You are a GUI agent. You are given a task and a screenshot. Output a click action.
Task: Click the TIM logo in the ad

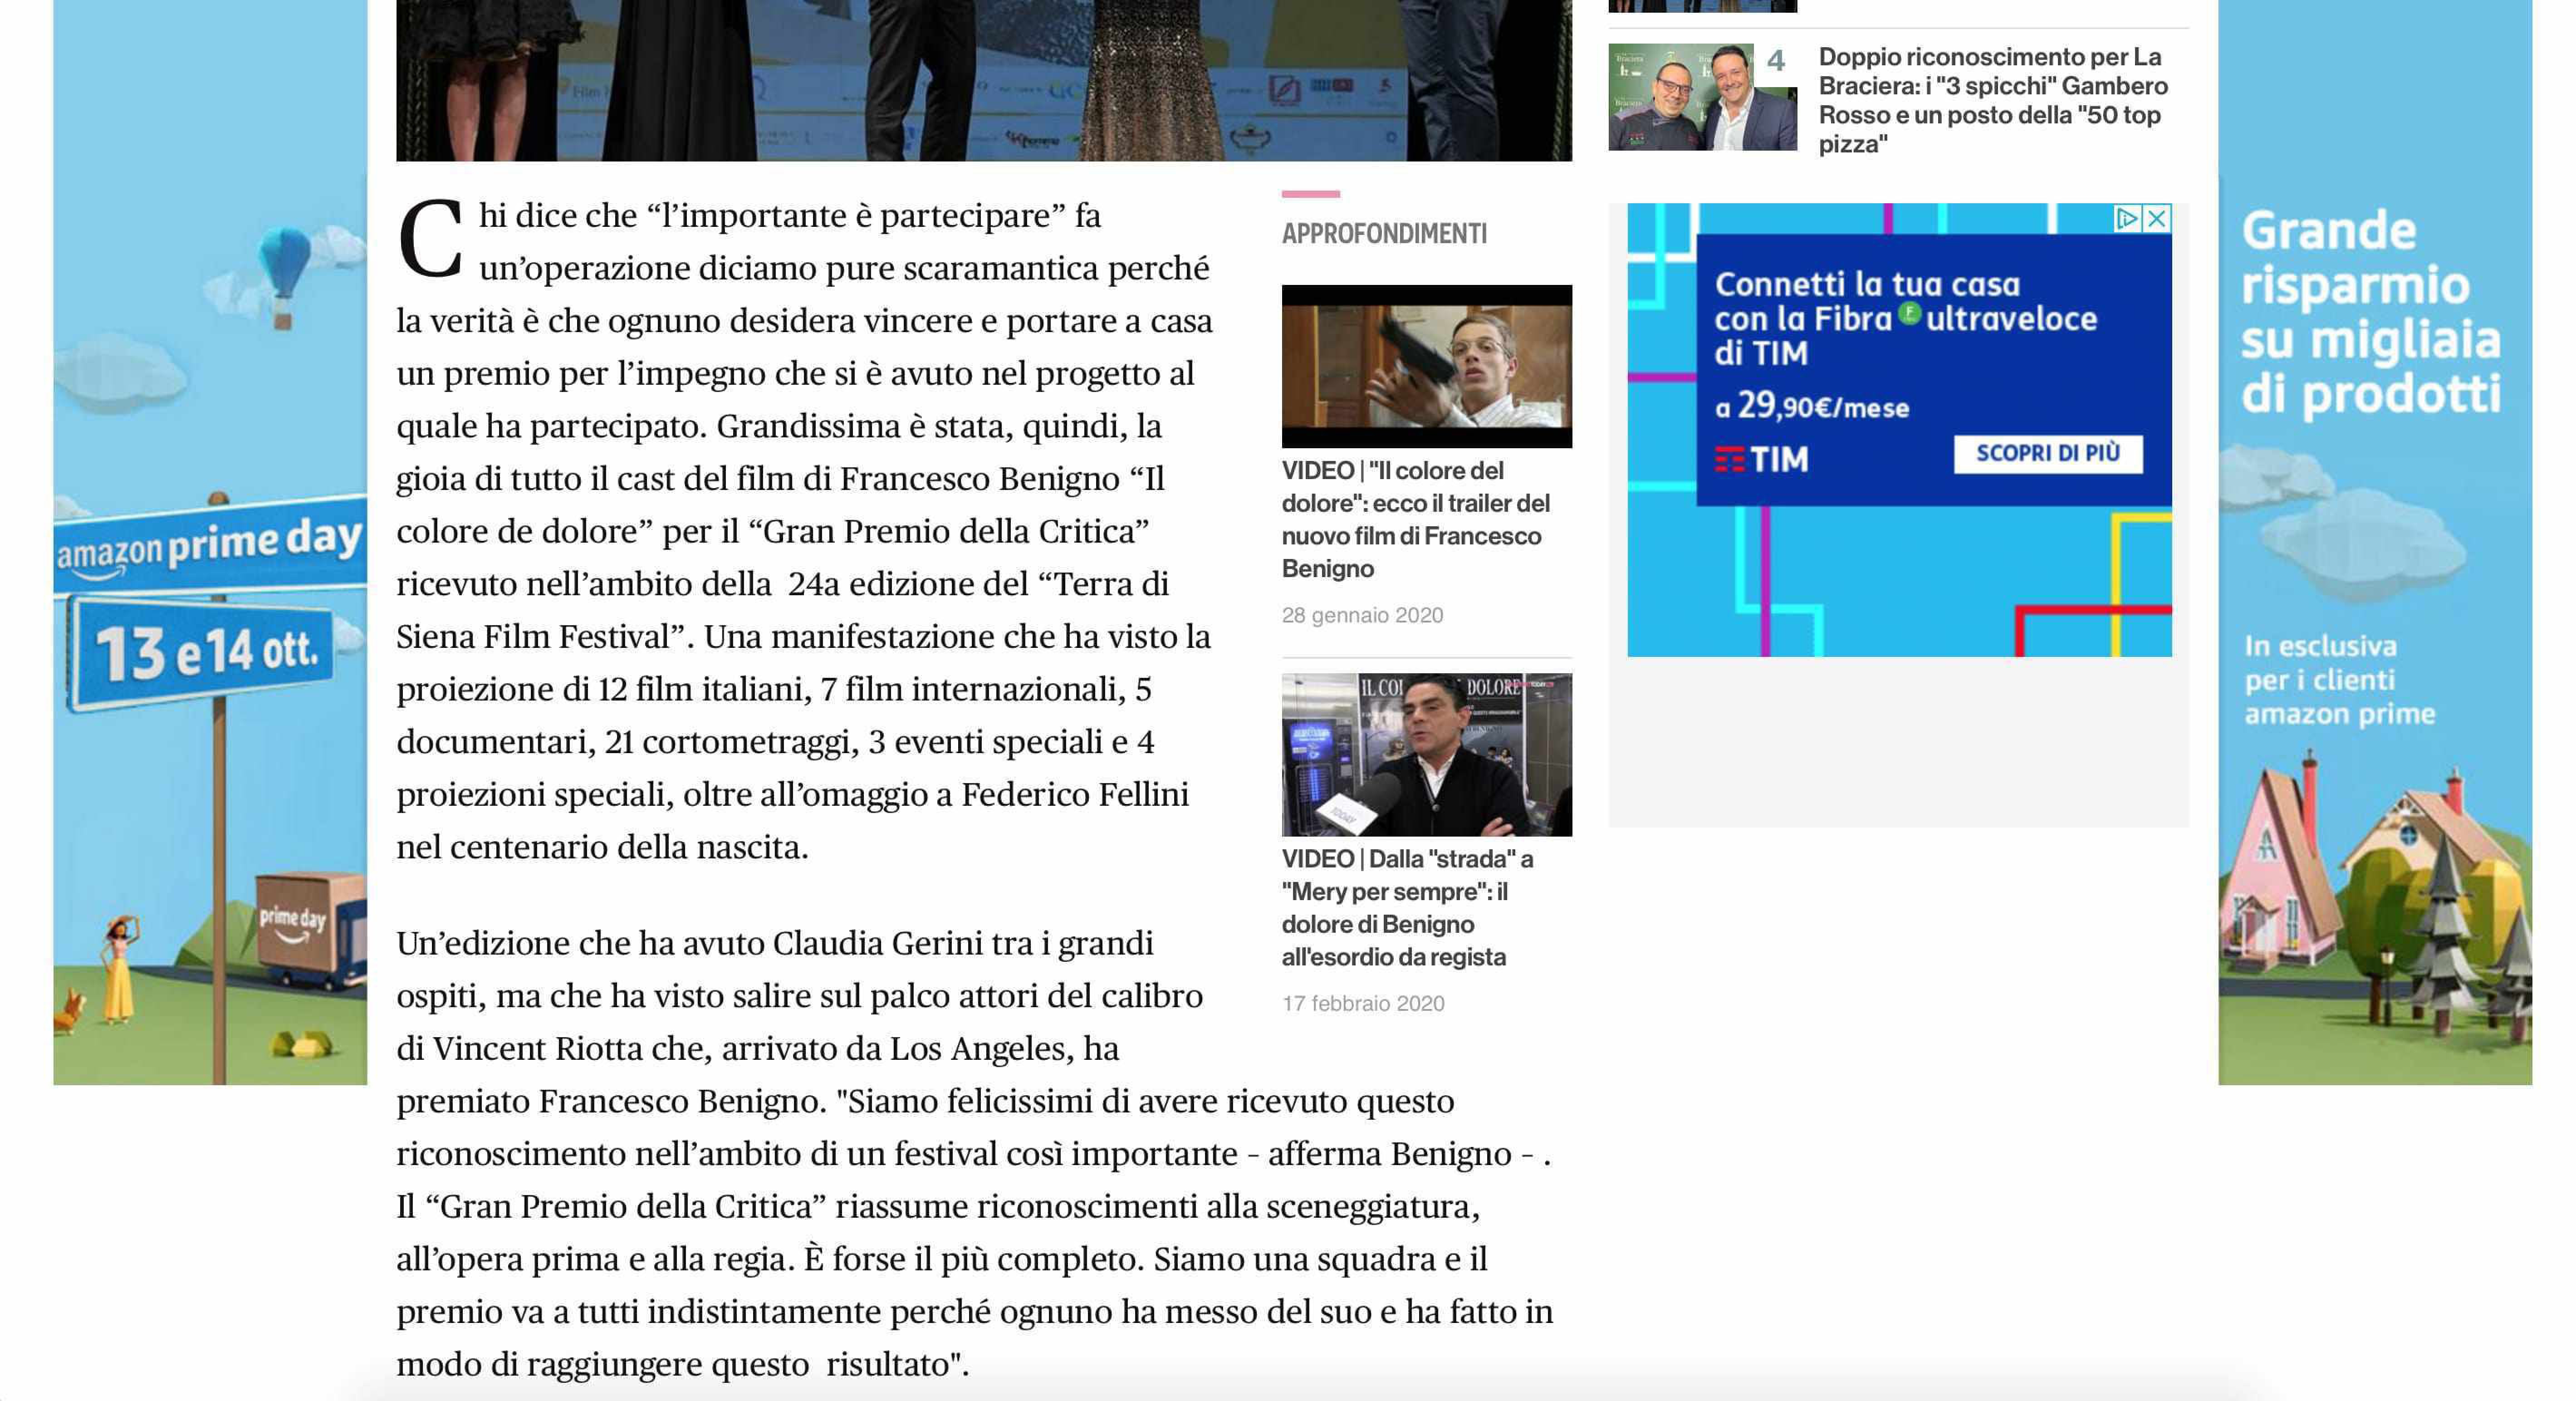pos(1762,459)
